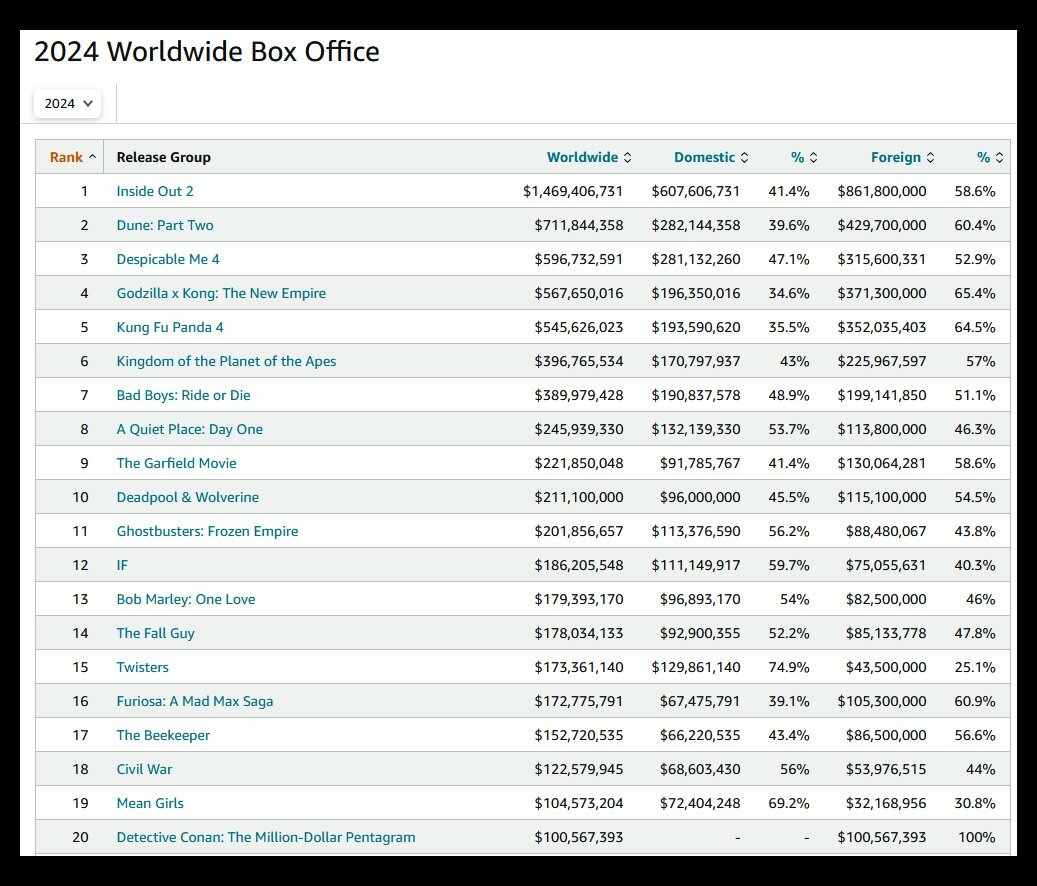1037x886 pixels.
Task: Open the Deadpool & Wolverine link
Action: click(187, 497)
